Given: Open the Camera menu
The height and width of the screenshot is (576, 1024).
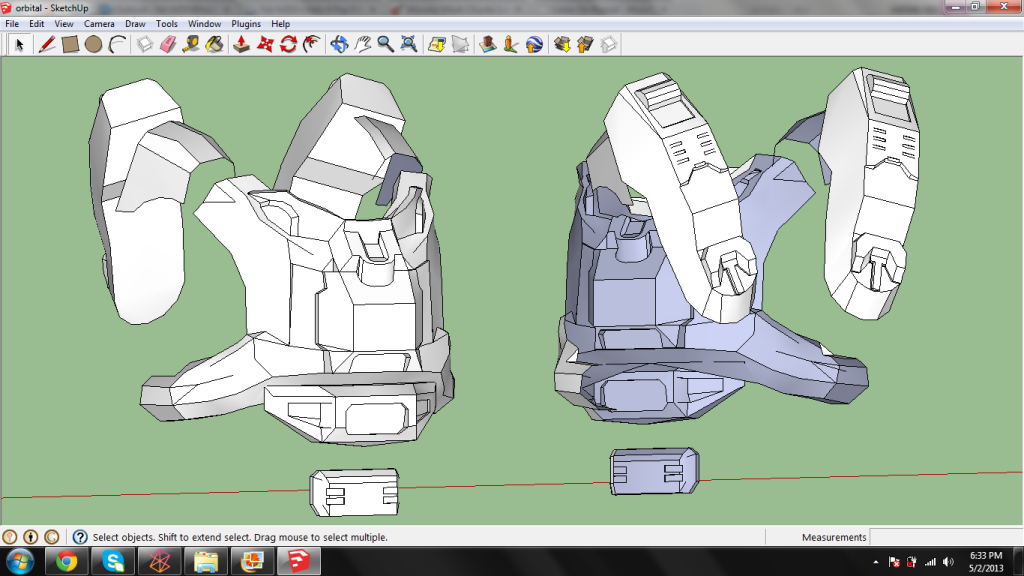Looking at the screenshot, I should [98, 23].
